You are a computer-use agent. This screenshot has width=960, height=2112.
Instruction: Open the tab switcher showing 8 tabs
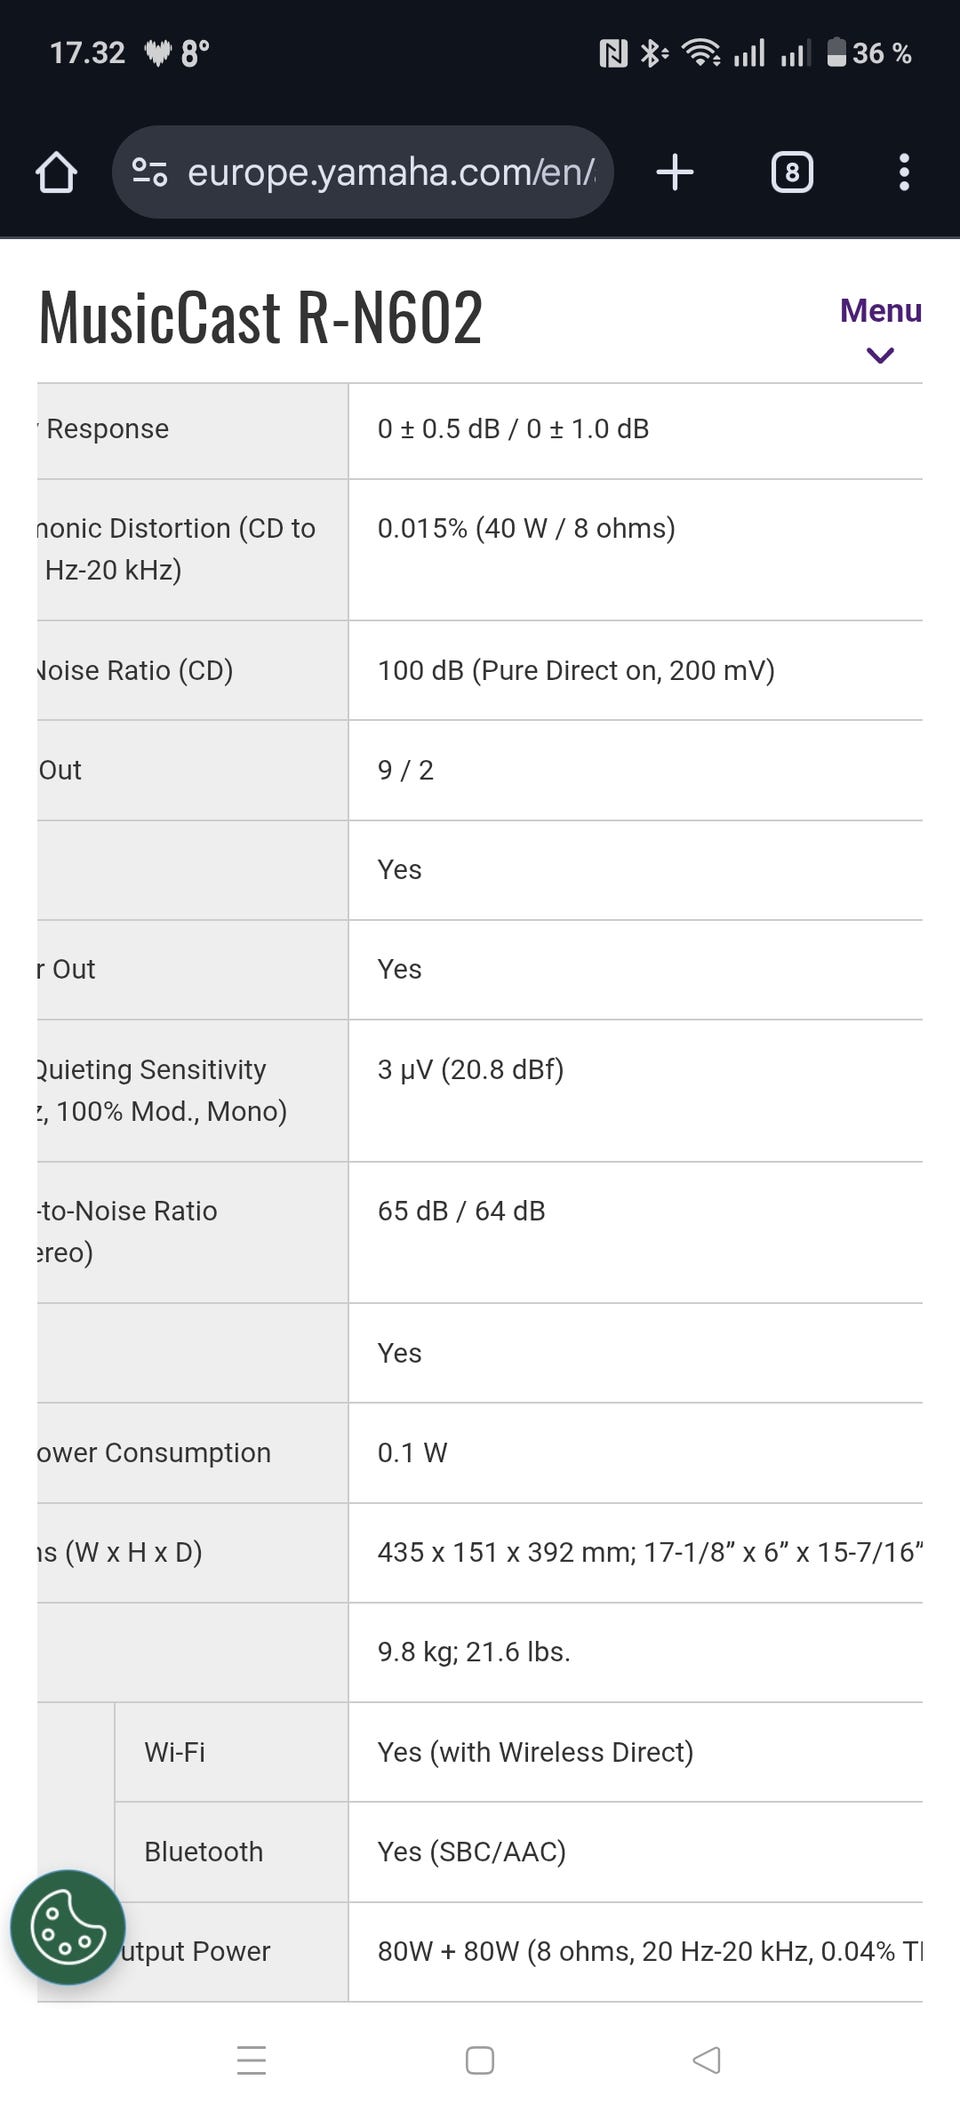(x=792, y=172)
